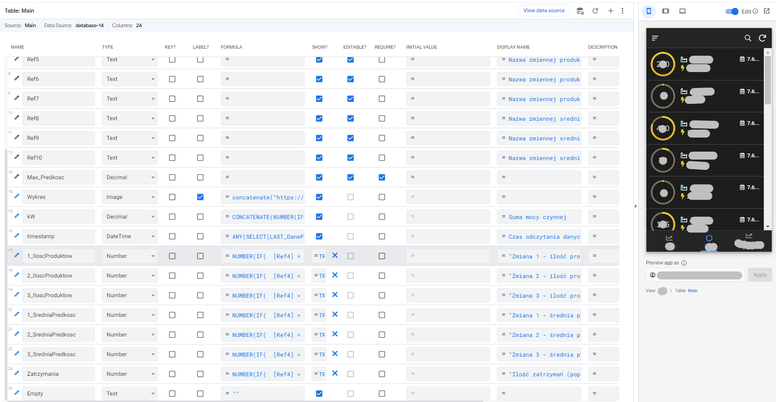Check the Label checkbox for kW
The image size is (776, 402).
click(x=200, y=216)
